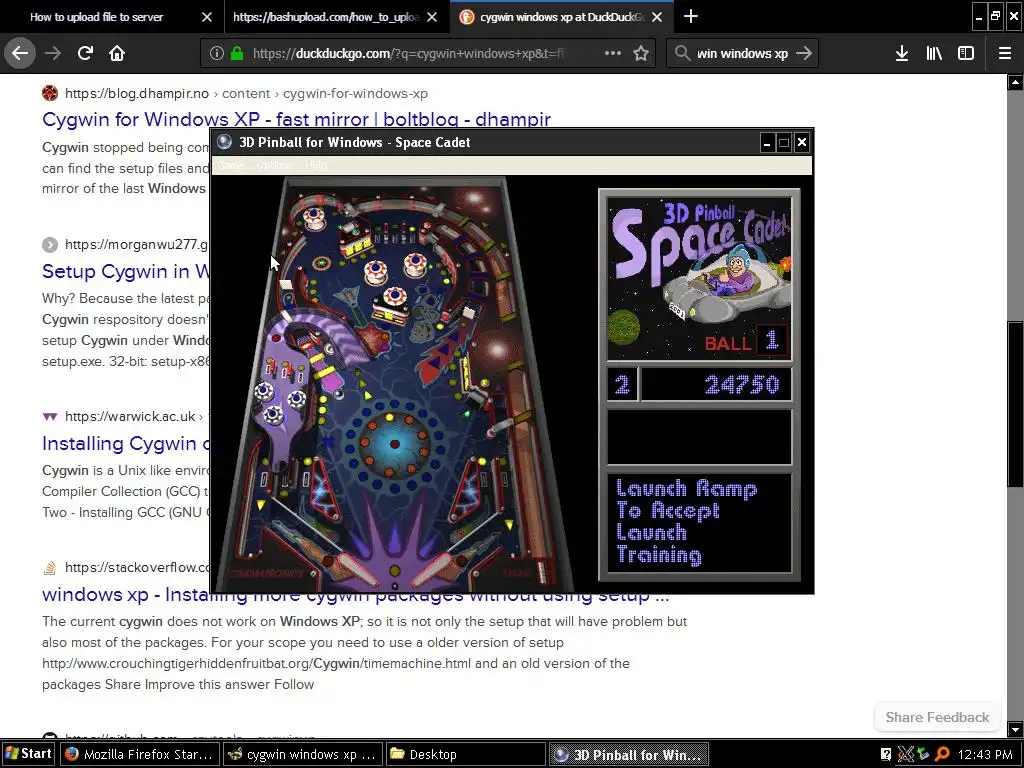Open the Firefox library icon
This screenshot has width=1024, height=768.
tap(934, 53)
